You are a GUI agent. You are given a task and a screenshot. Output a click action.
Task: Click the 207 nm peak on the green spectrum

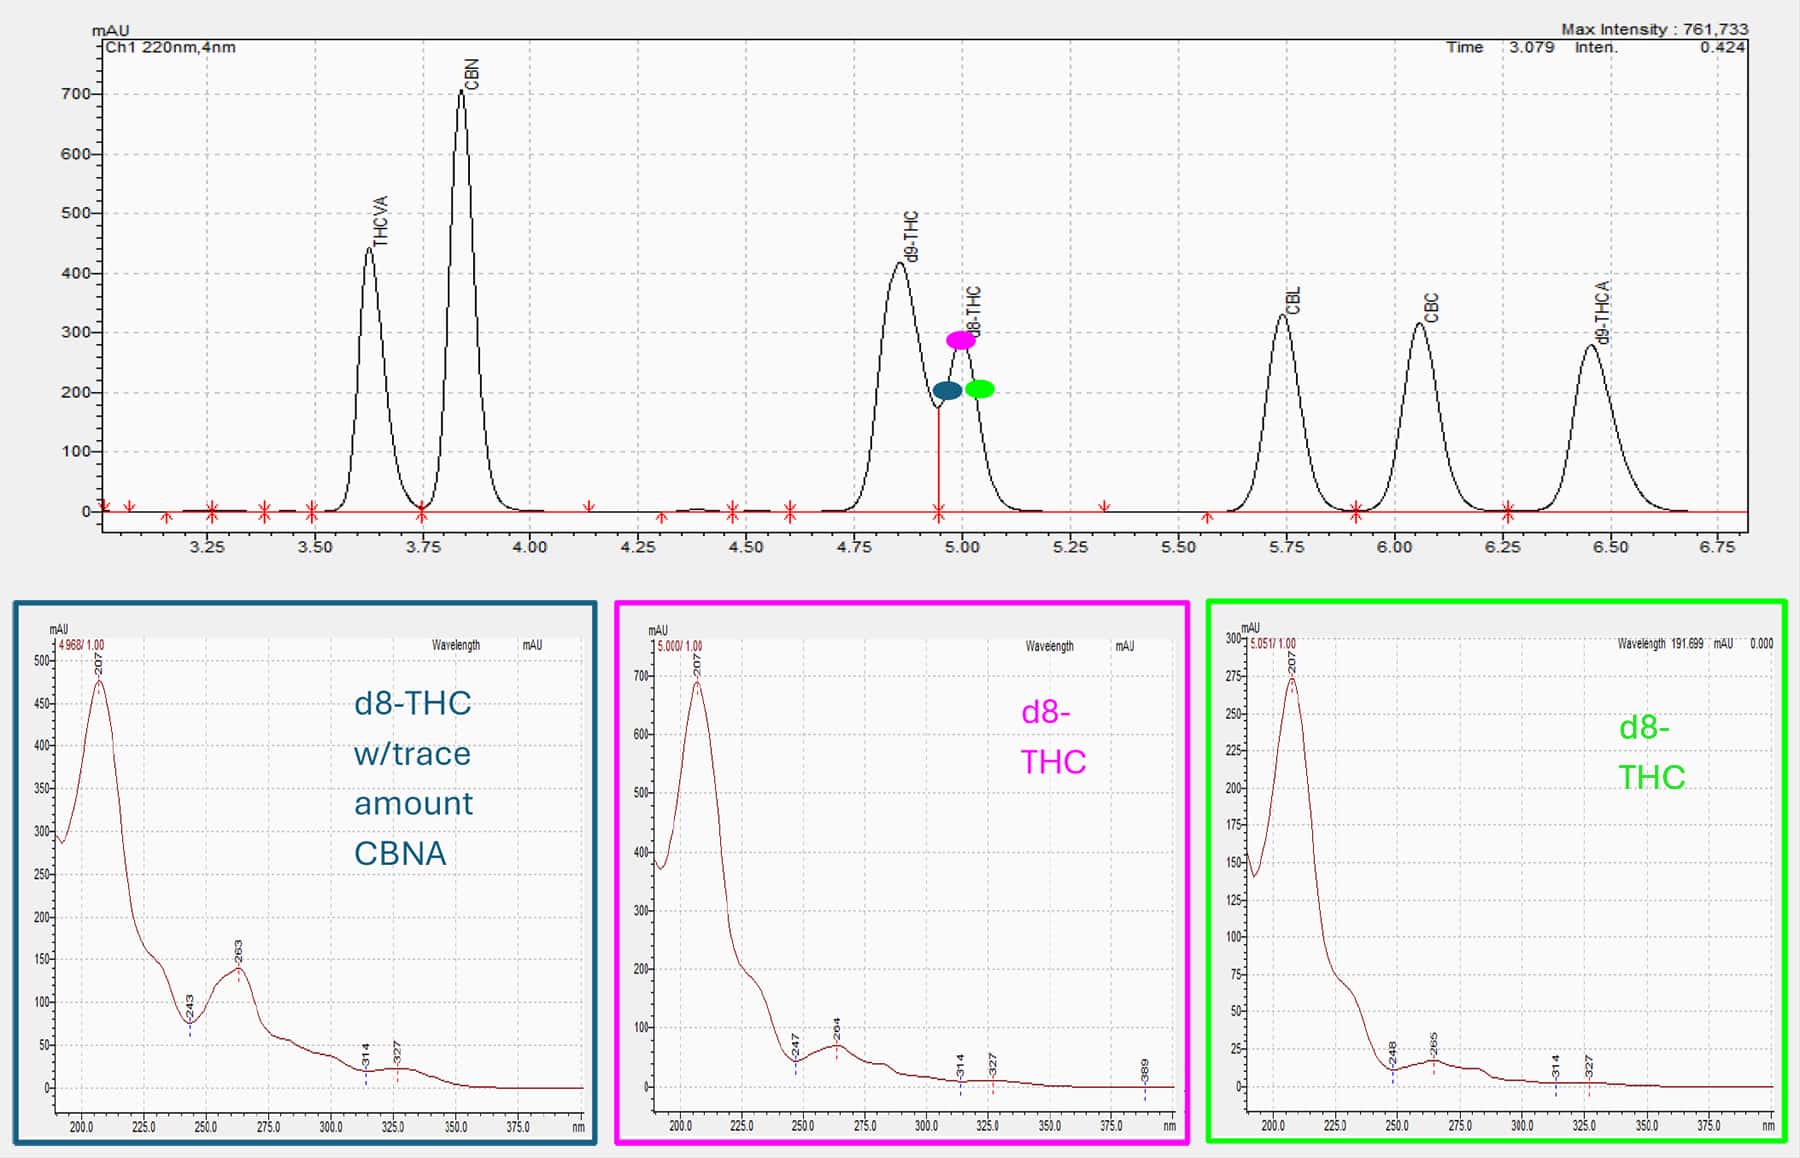[1292, 674]
